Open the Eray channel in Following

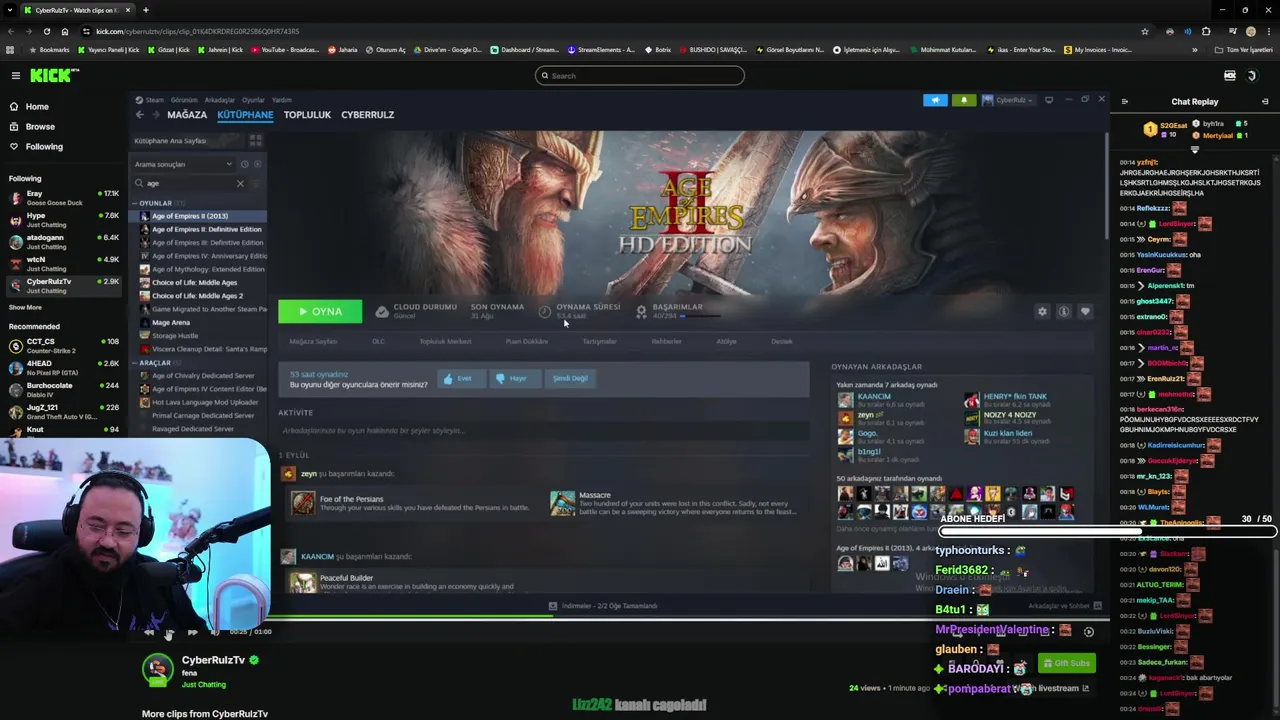point(62,197)
